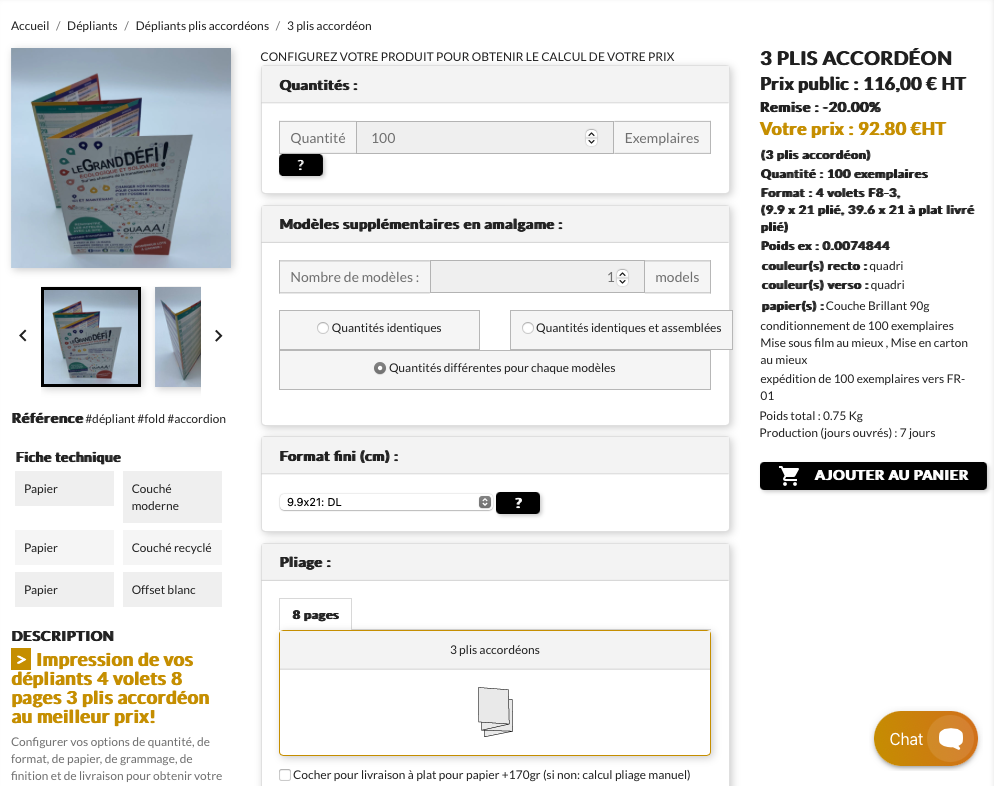Select Quantités différentes pour chaque modèles
The image size is (994, 786).
click(x=380, y=368)
